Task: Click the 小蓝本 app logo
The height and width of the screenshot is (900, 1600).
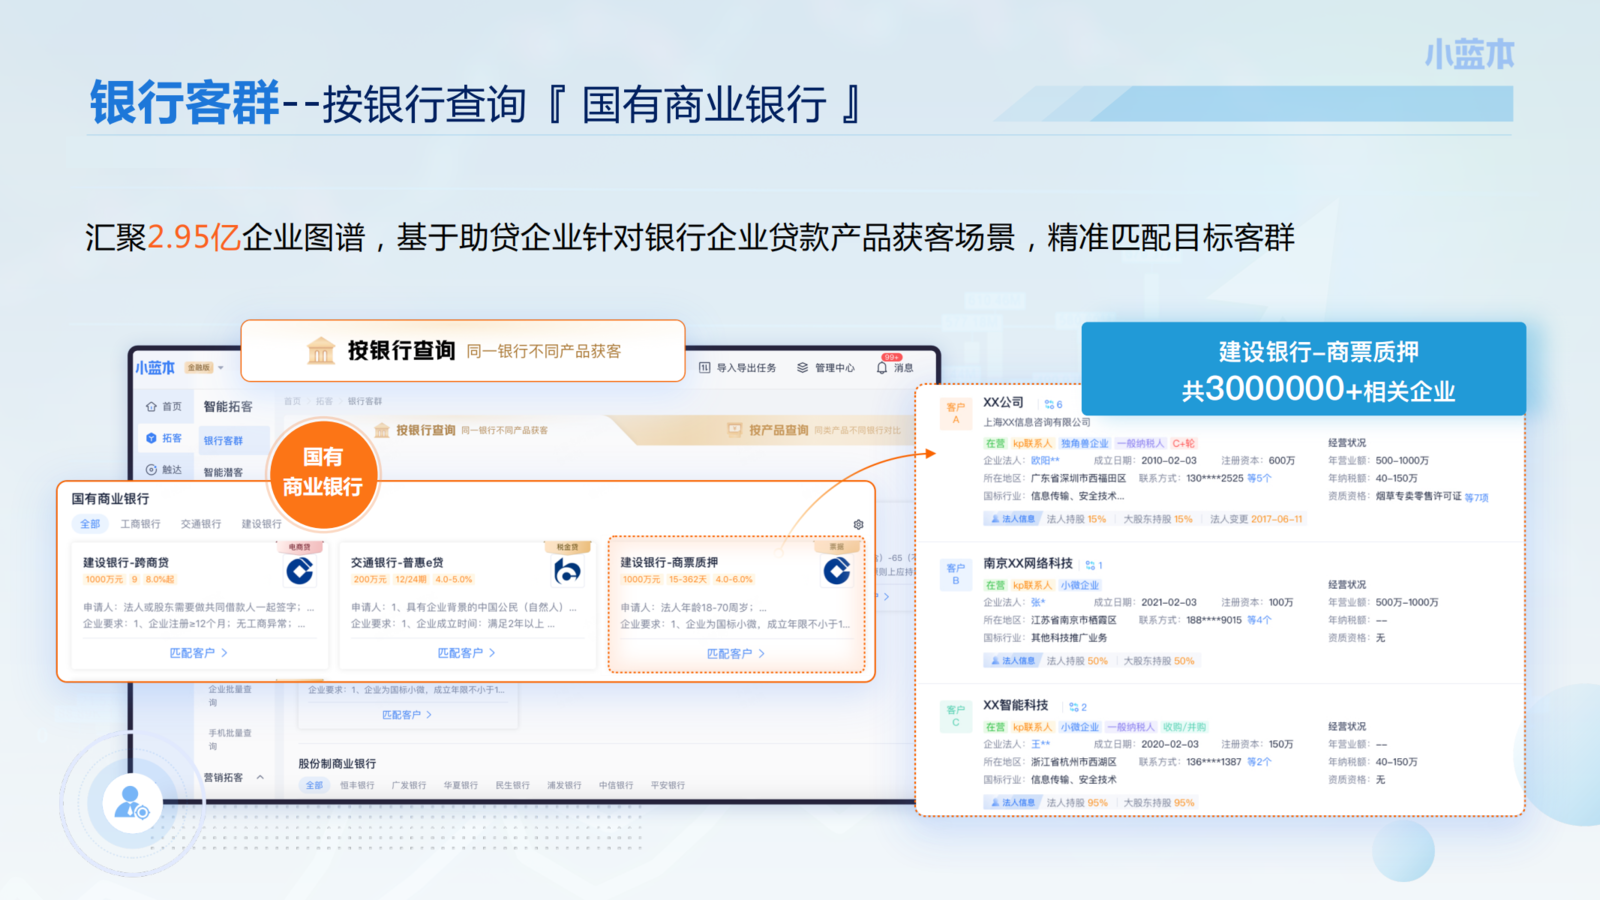Action: (x=155, y=368)
